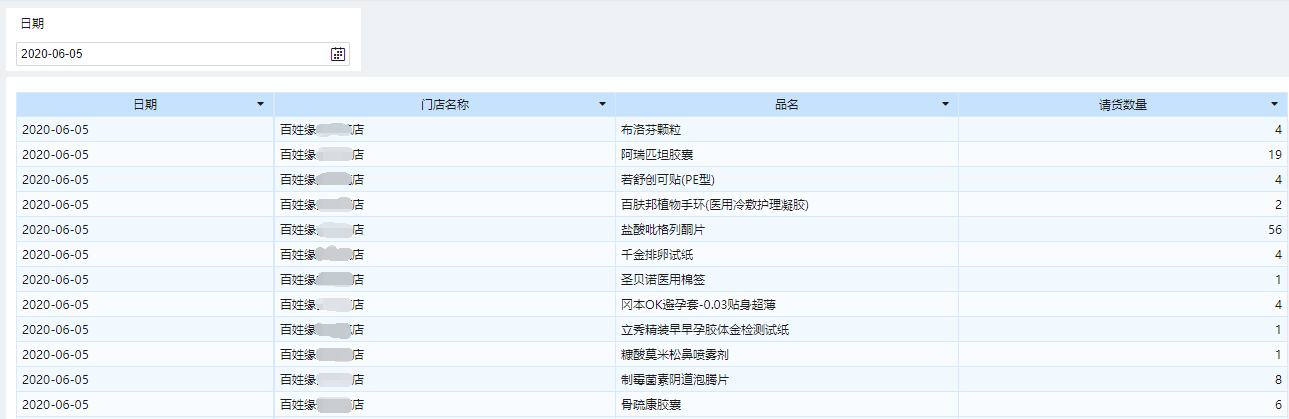Select the 糠酸莫米松鼻喷雾剂 product cell

787,354
